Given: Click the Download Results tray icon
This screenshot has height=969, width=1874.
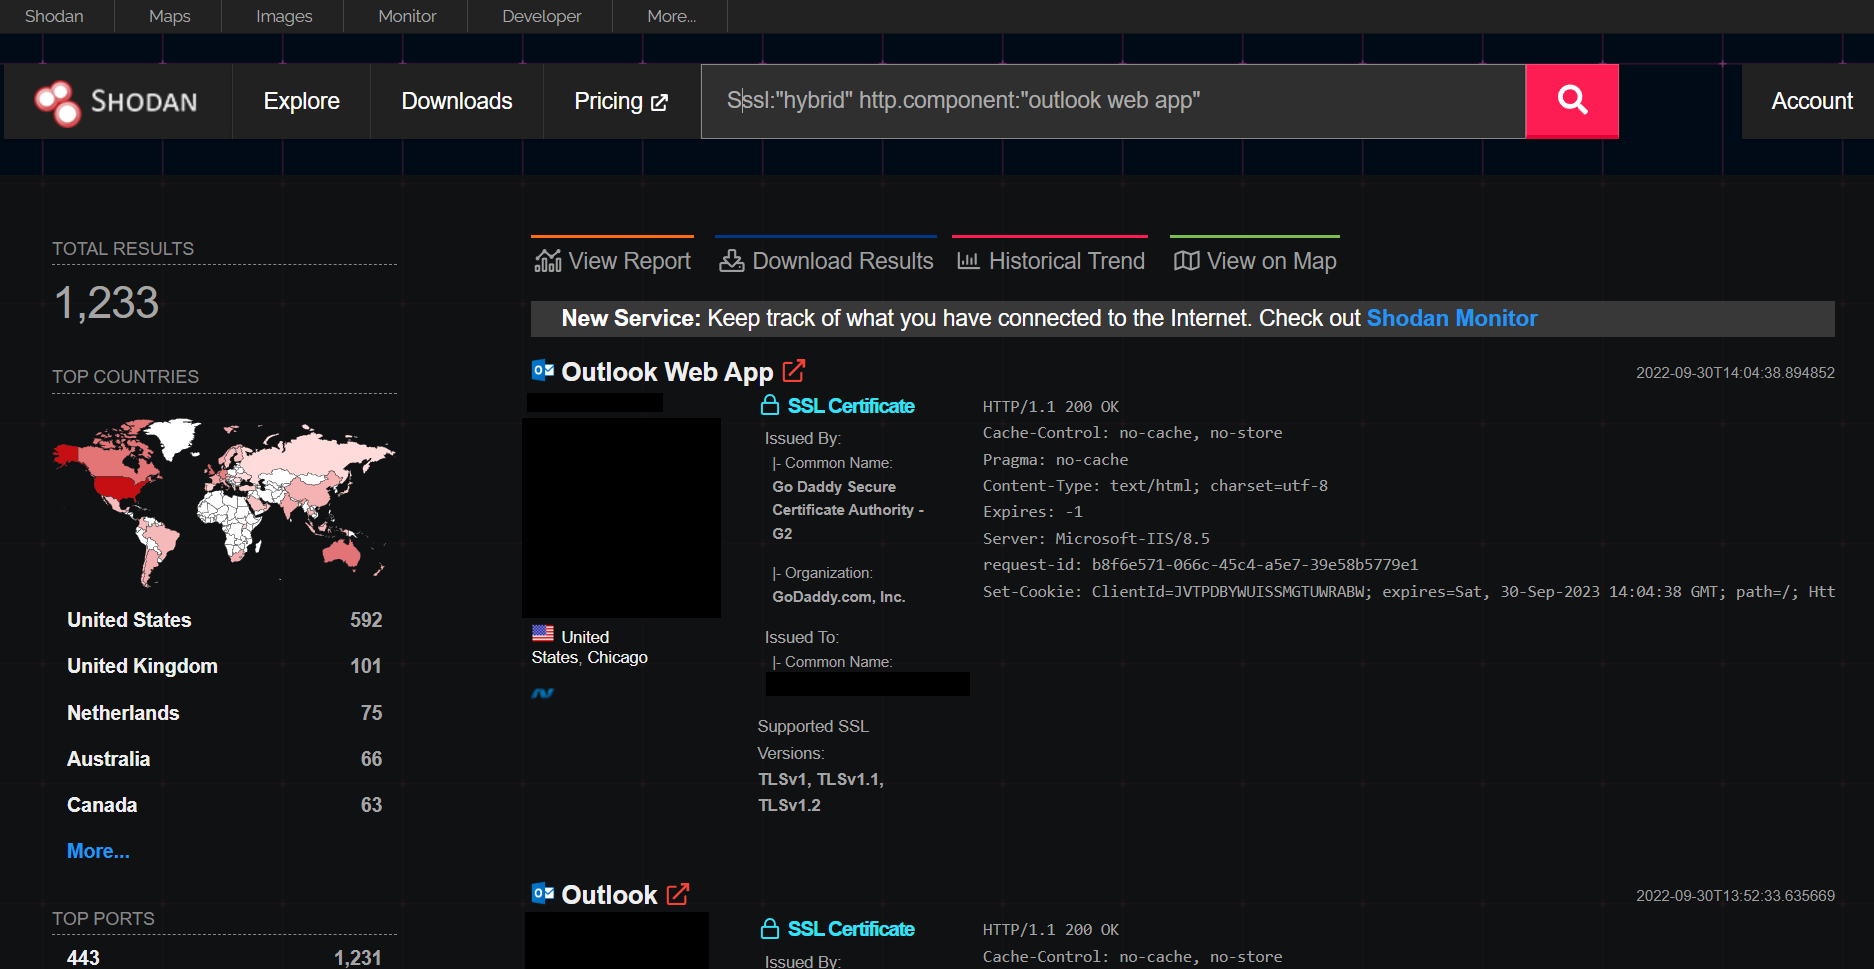Looking at the screenshot, I should click(x=732, y=261).
